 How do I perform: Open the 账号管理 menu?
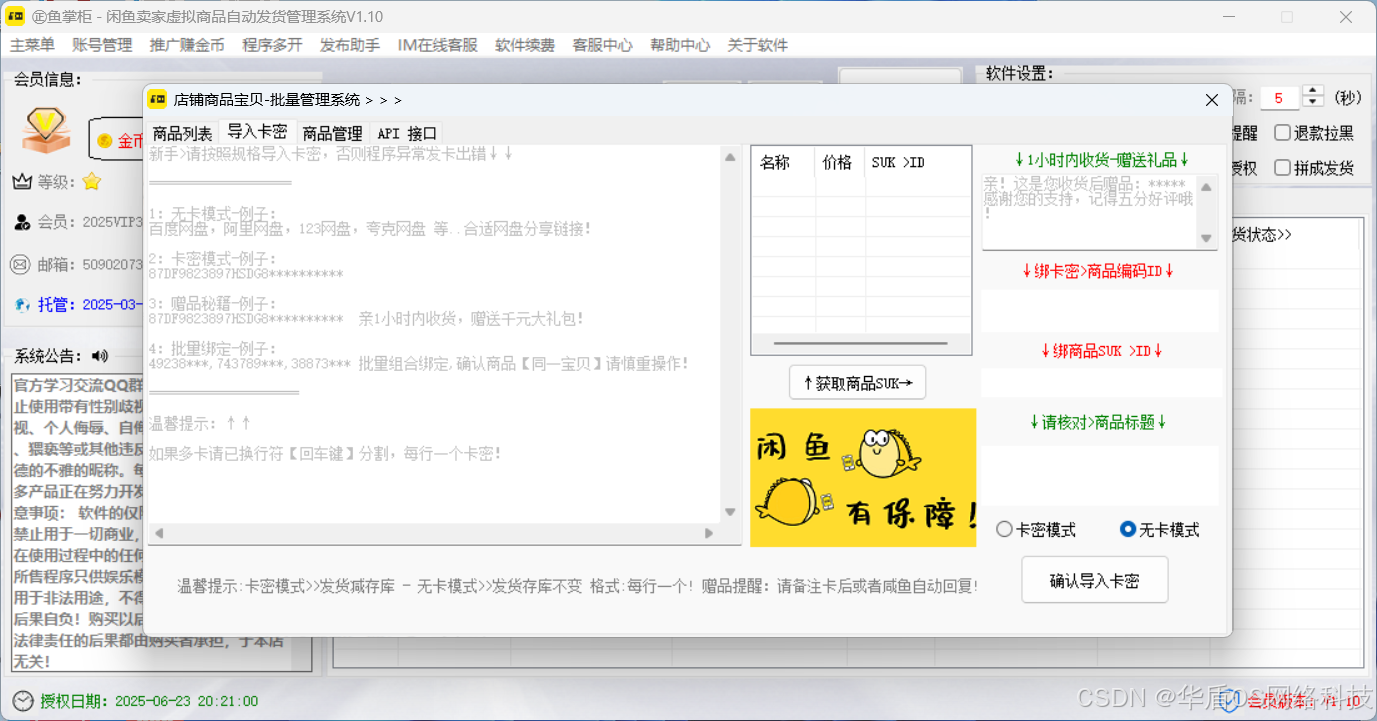click(102, 45)
